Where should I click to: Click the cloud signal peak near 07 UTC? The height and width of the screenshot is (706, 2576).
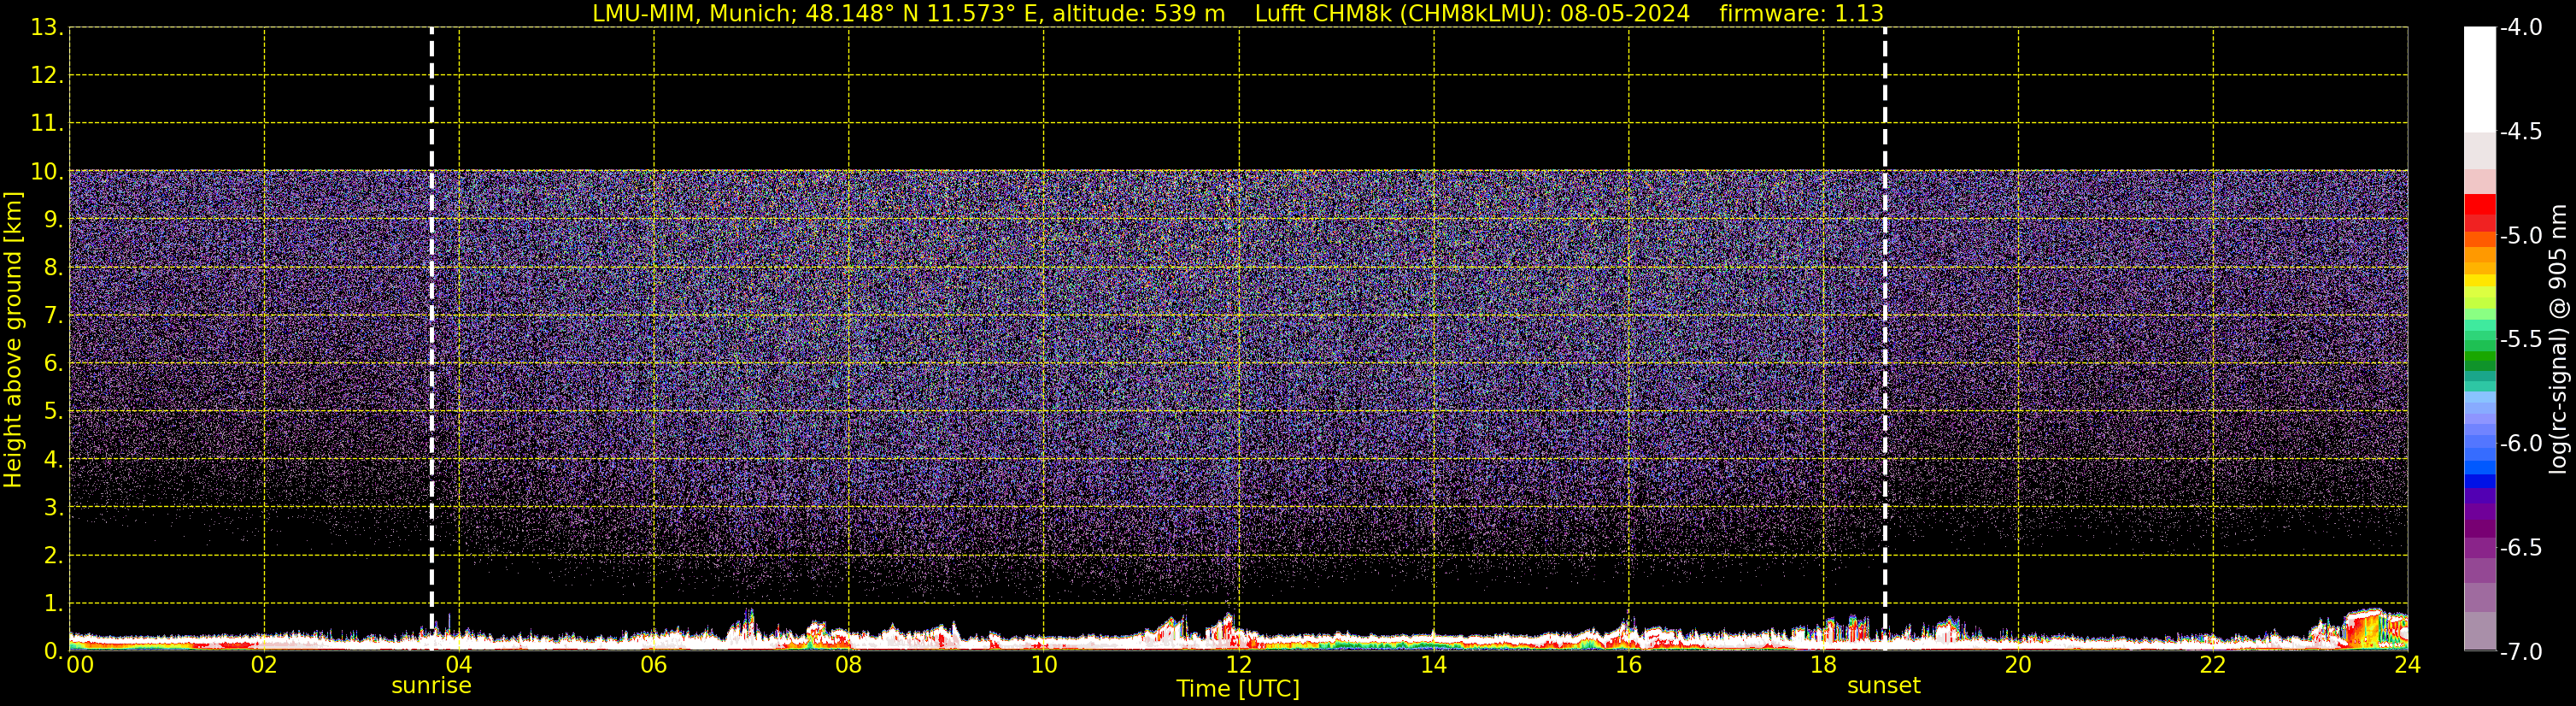[x=746, y=627]
